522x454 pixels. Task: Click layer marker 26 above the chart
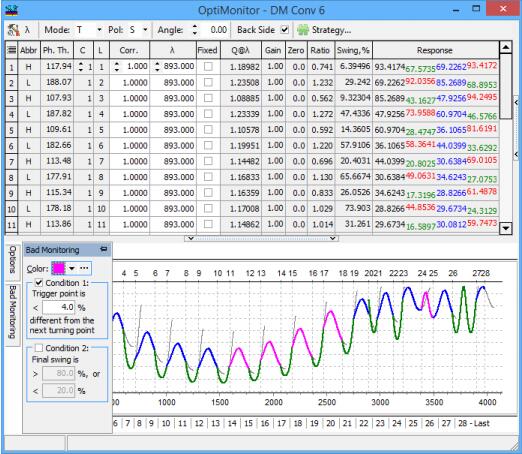(453, 273)
